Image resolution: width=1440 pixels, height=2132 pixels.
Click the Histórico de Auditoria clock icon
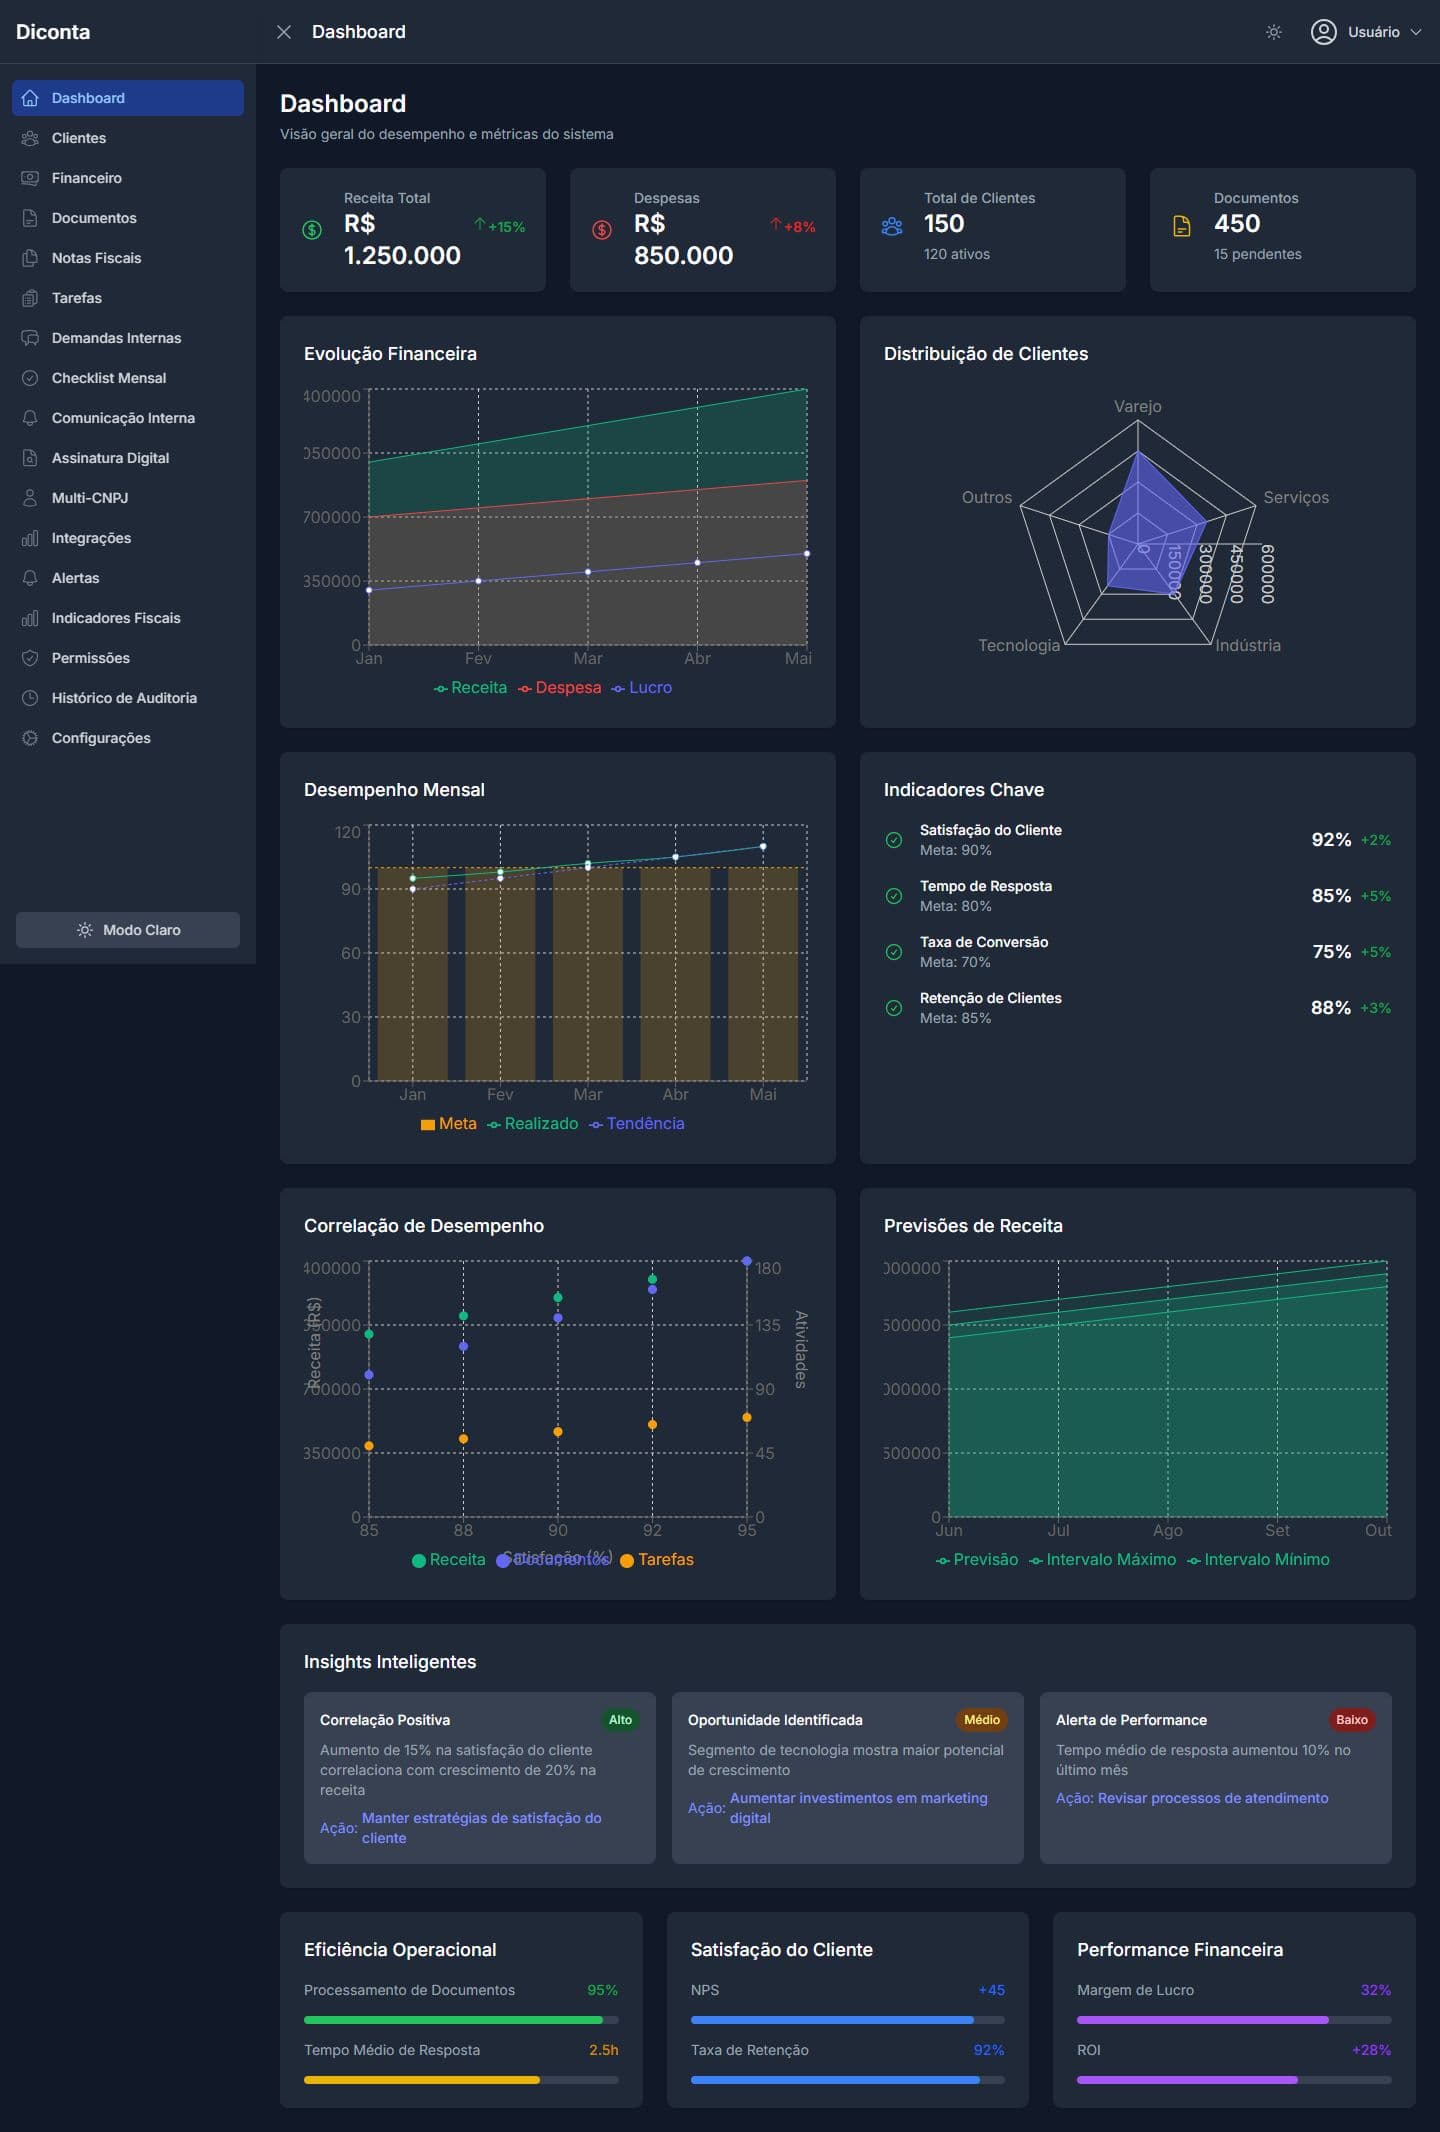(x=30, y=698)
